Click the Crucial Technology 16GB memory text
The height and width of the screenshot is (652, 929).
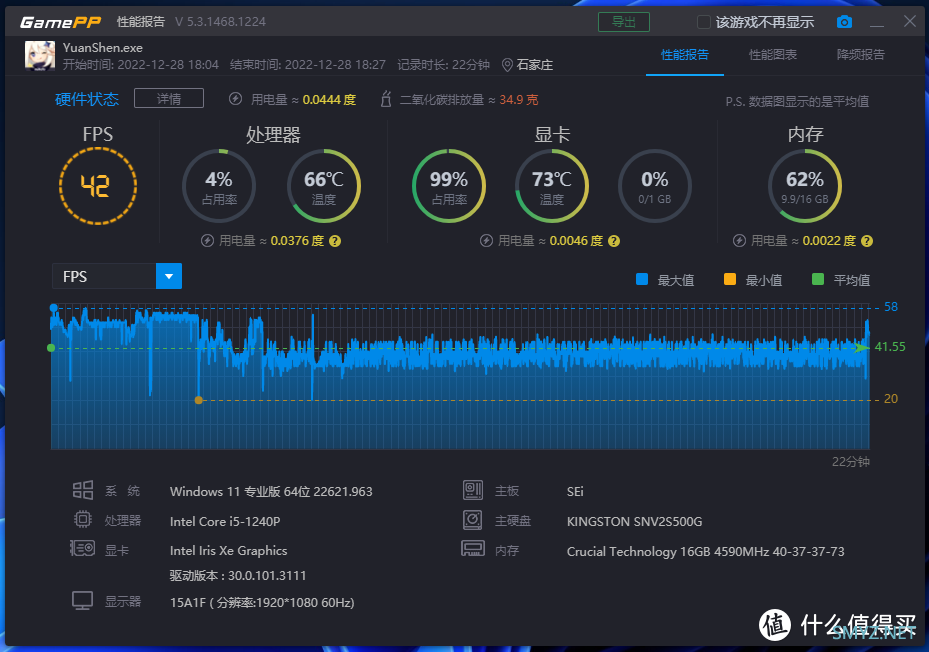pyautogui.click(x=706, y=551)
